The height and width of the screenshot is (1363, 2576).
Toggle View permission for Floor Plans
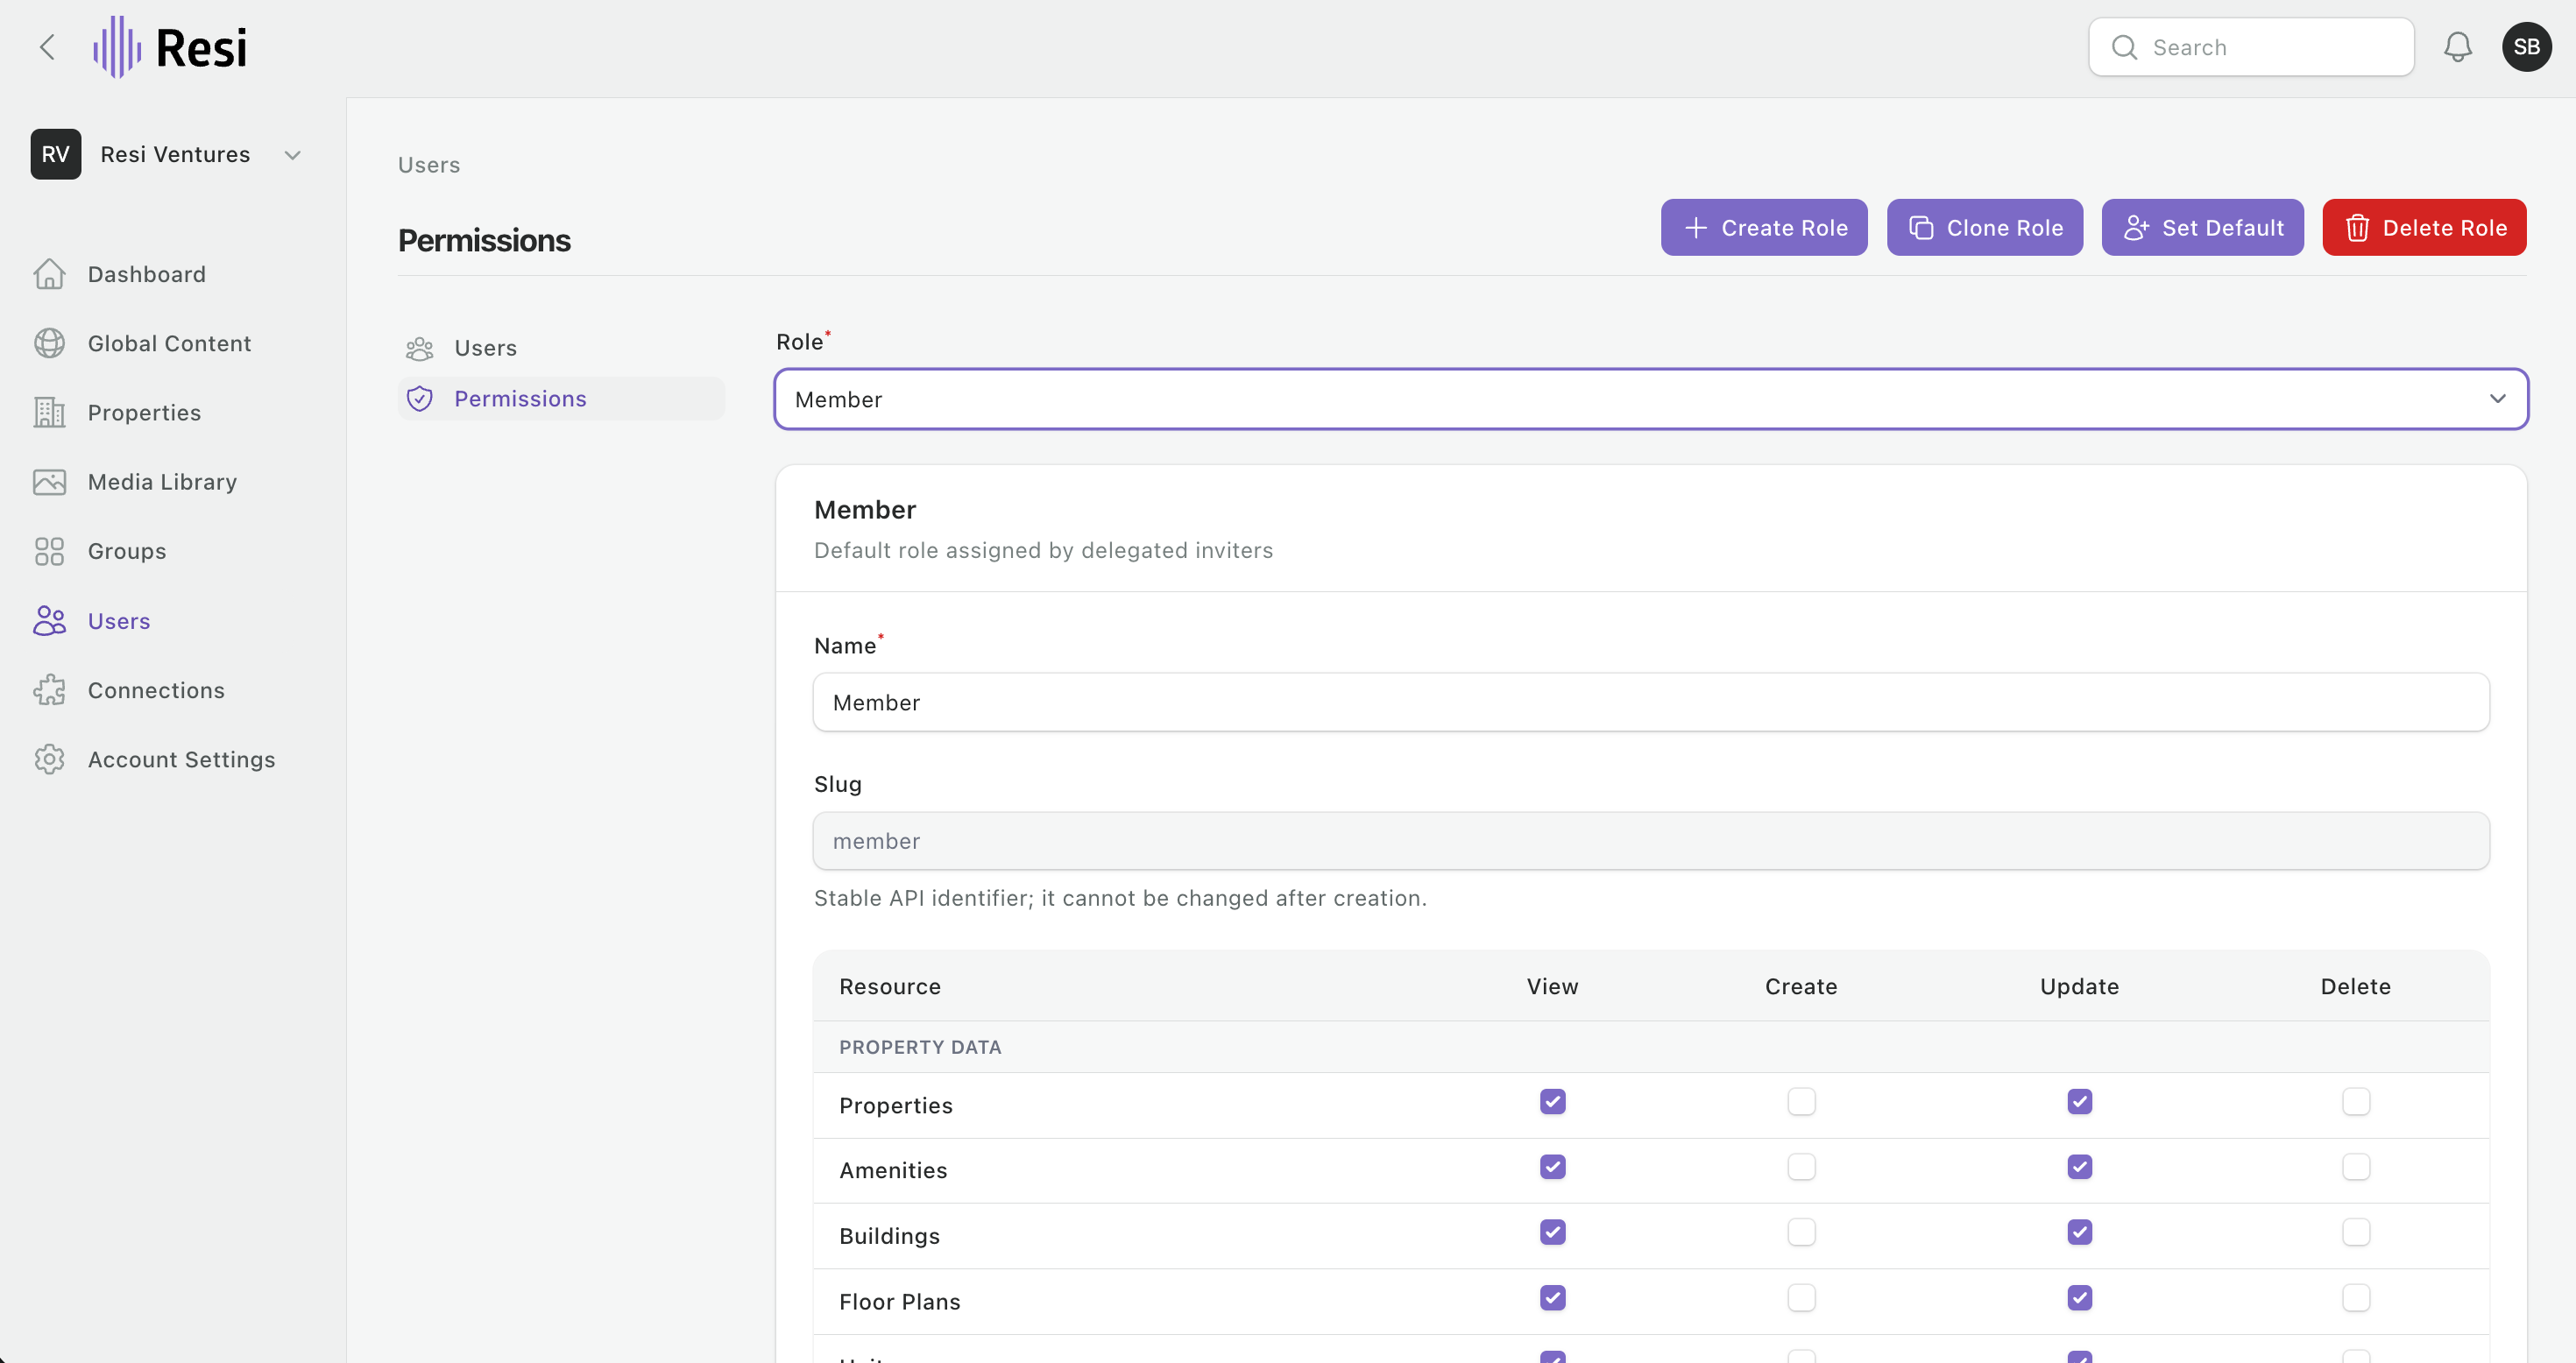(x=1552, y=1298)
